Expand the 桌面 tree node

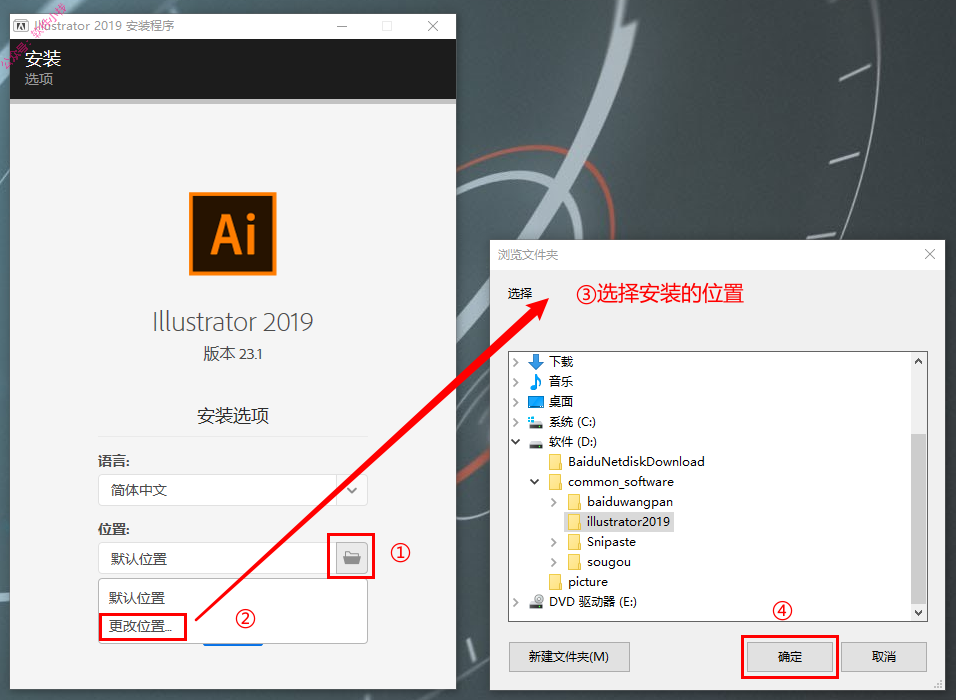[516, 402]
